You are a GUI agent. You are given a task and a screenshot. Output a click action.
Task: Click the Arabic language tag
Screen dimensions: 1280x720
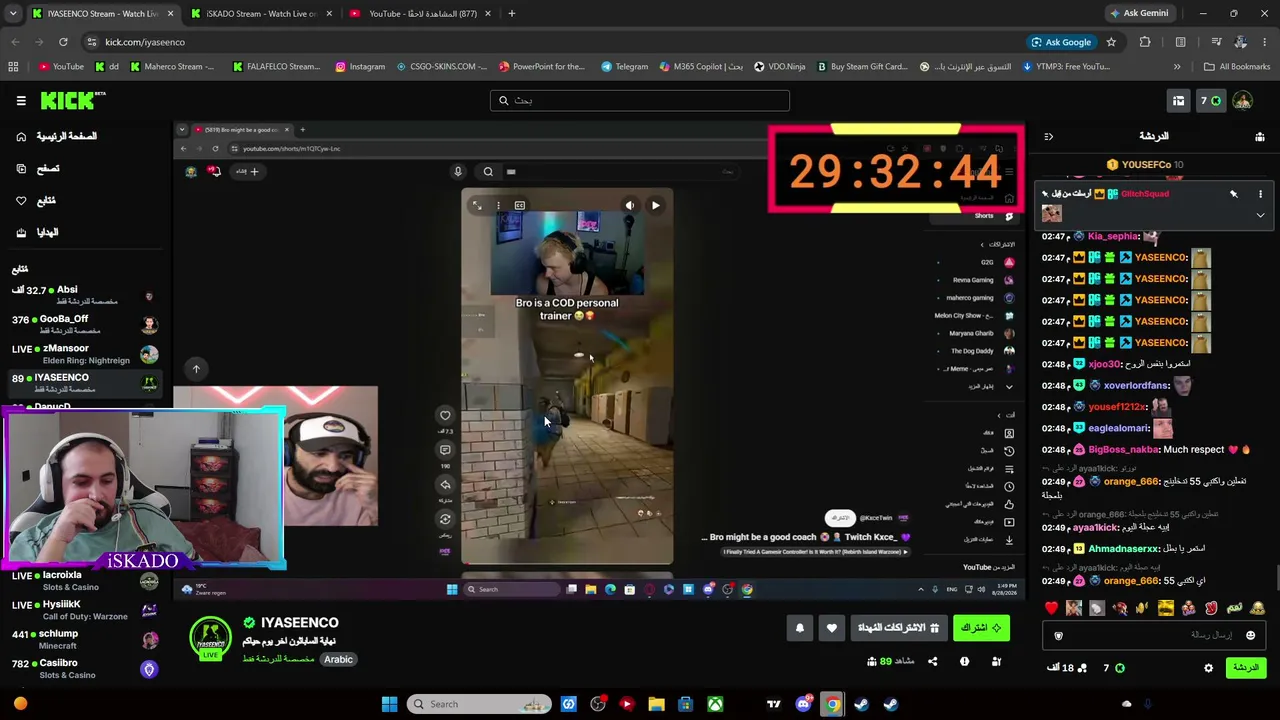click(x=338, y=659)
